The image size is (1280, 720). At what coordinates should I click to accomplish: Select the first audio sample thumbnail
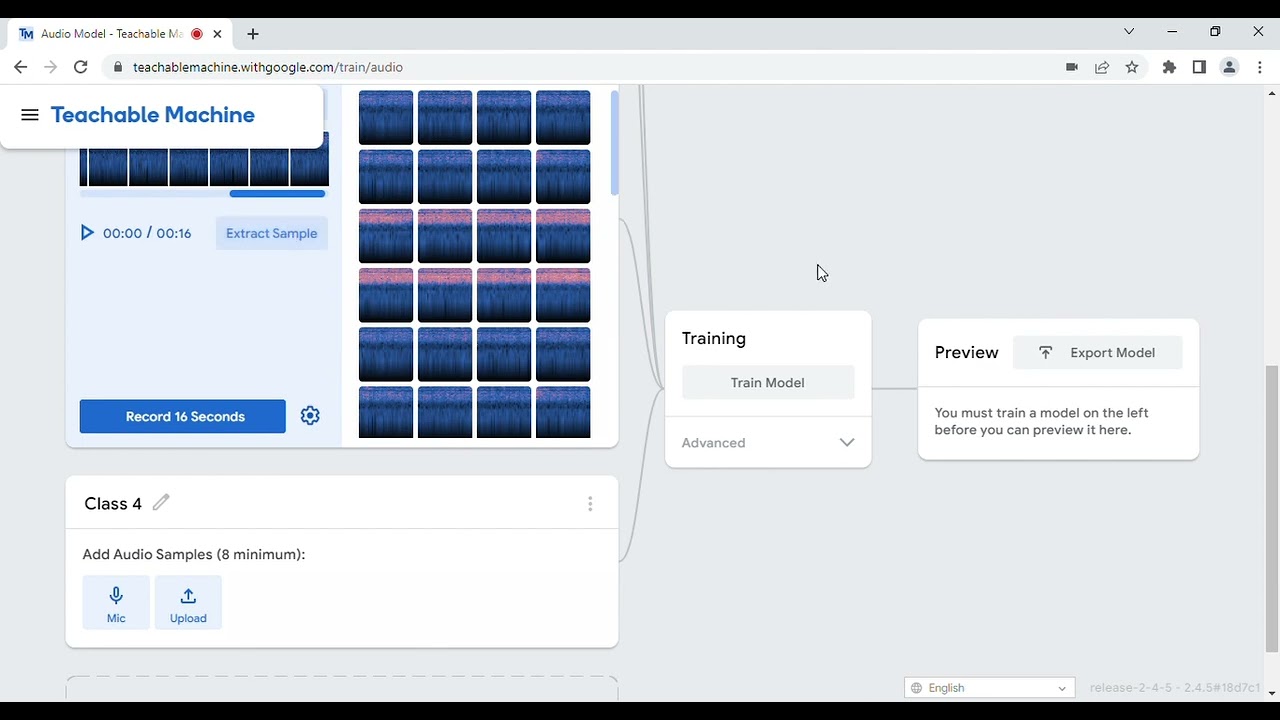coord(386,118)
